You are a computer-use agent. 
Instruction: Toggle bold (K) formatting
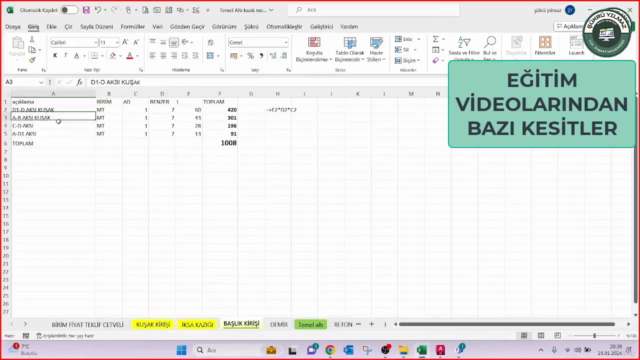(x=55, y=56)
